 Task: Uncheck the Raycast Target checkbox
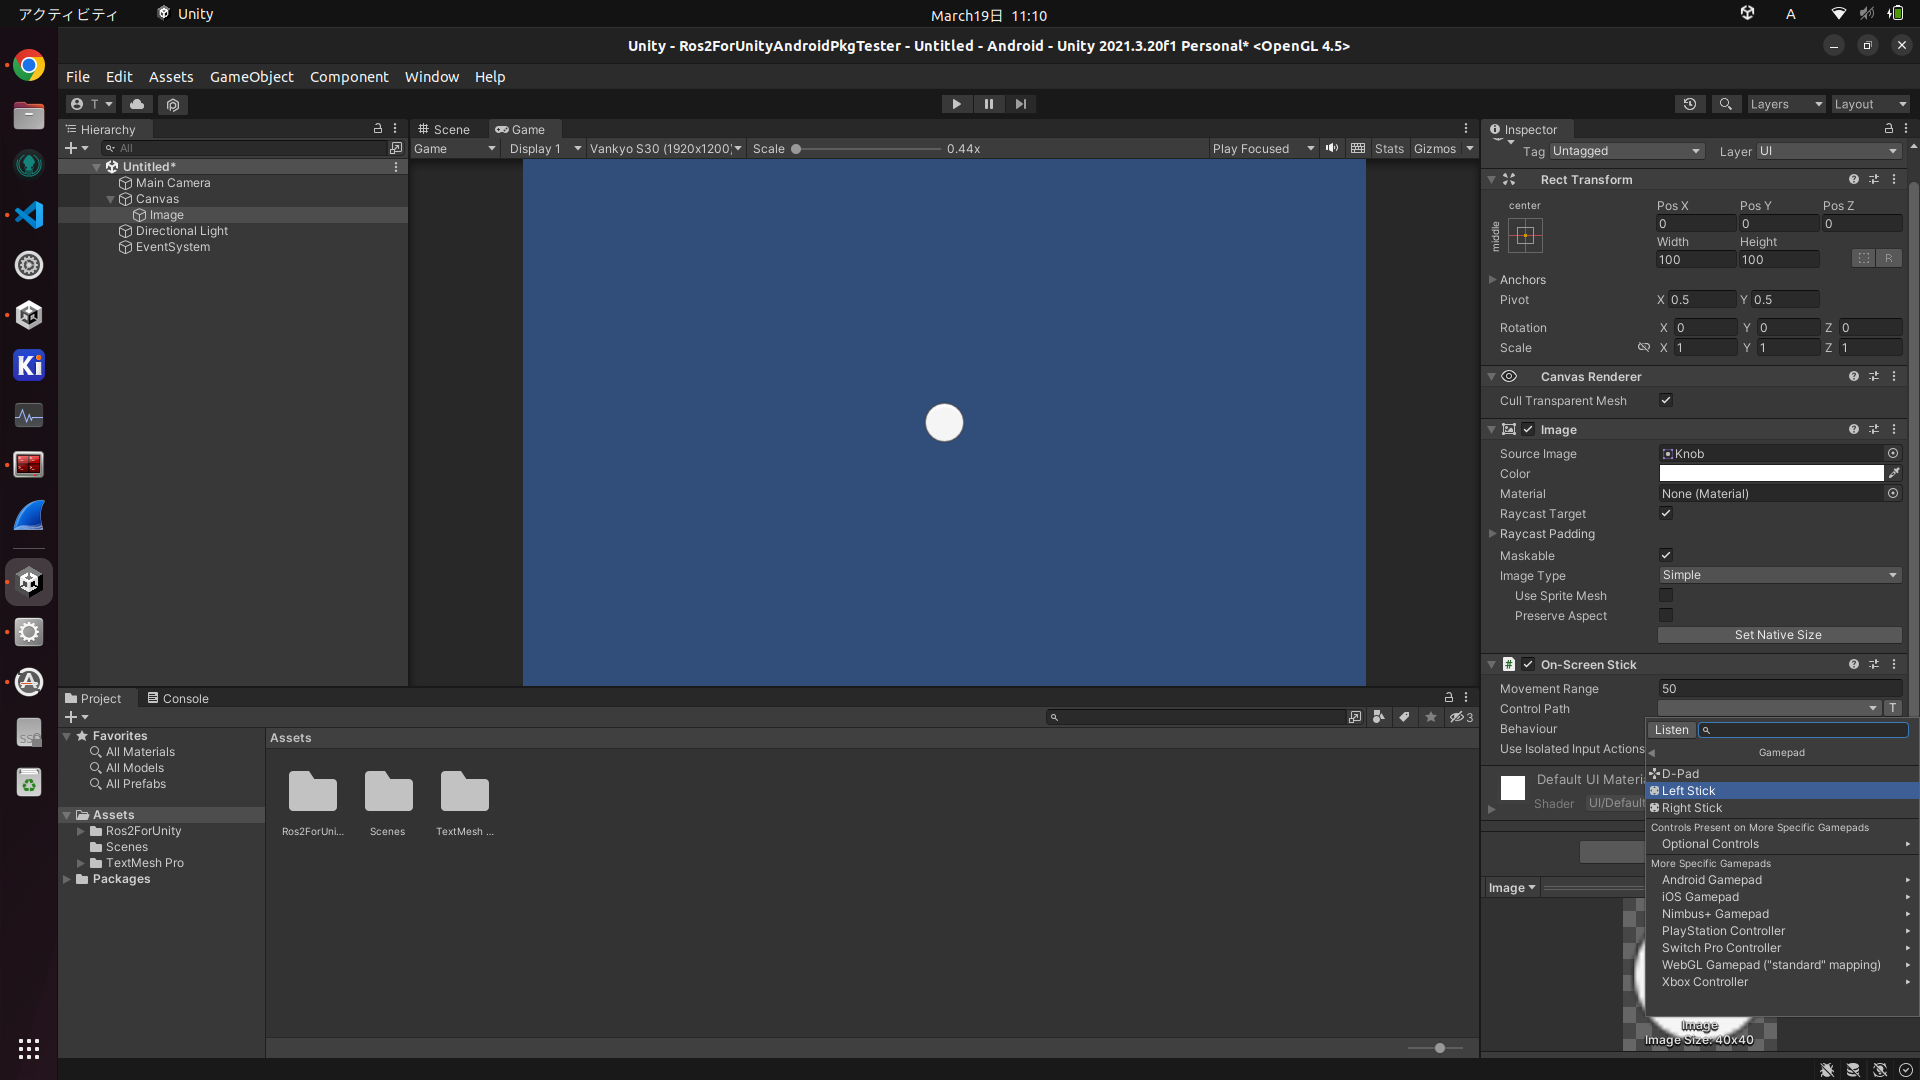tap(1666, 513)
